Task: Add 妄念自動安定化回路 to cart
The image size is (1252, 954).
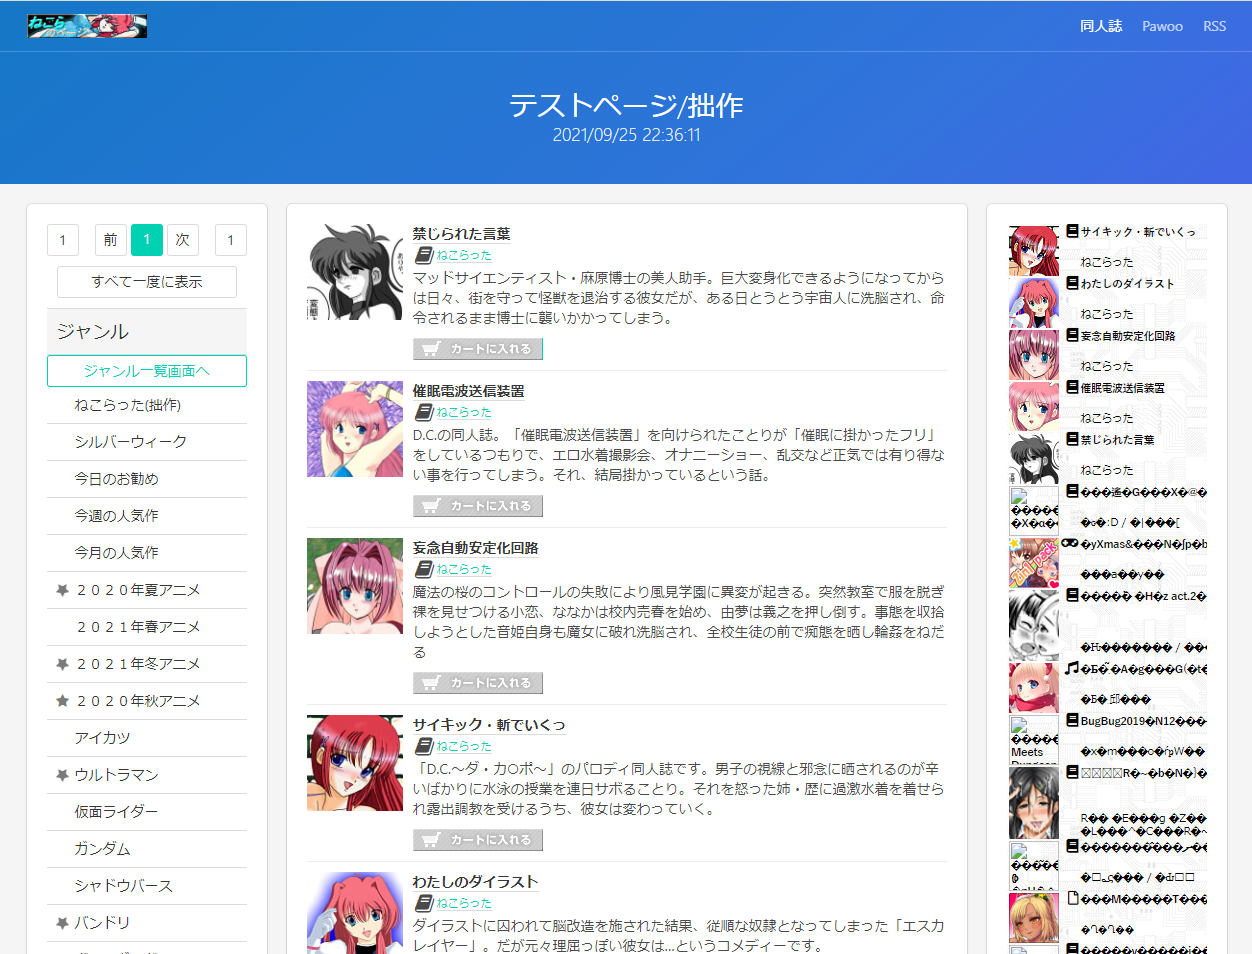Action: click(478, 683)
